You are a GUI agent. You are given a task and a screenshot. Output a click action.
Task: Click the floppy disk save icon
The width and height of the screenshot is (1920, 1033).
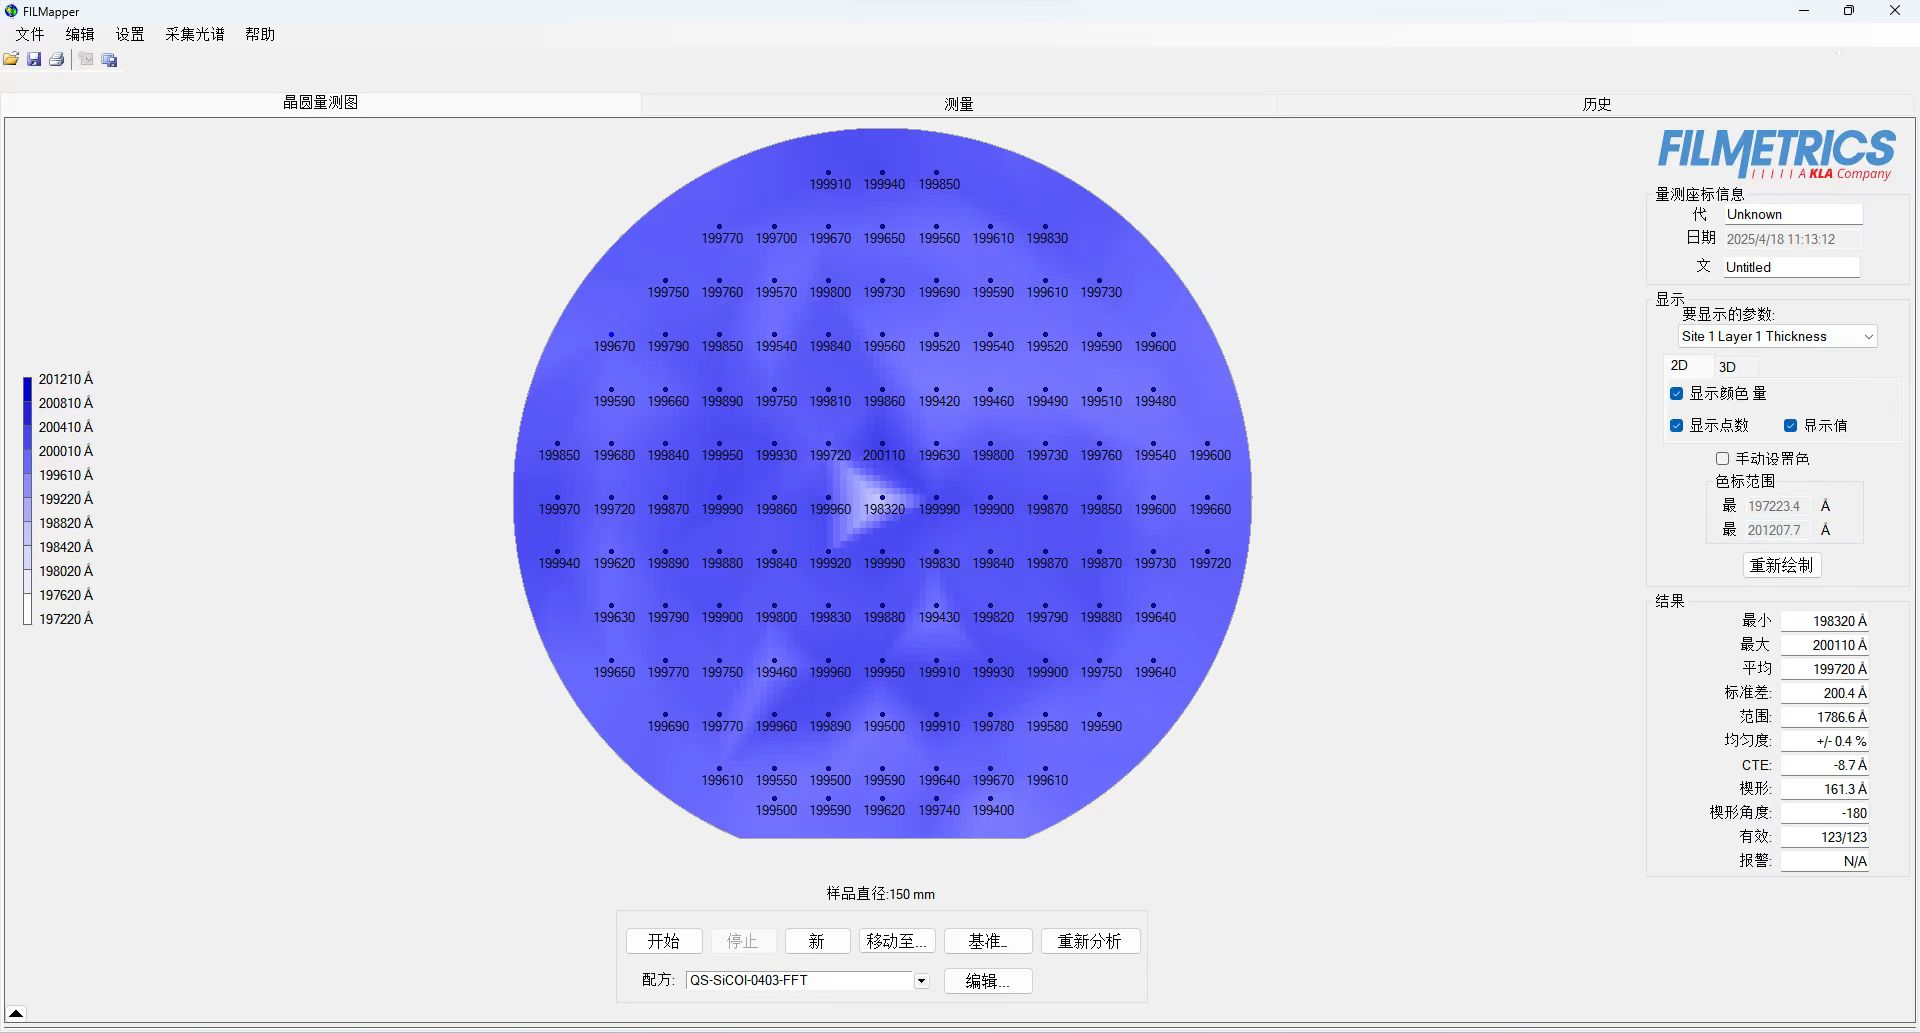[34, 60]
